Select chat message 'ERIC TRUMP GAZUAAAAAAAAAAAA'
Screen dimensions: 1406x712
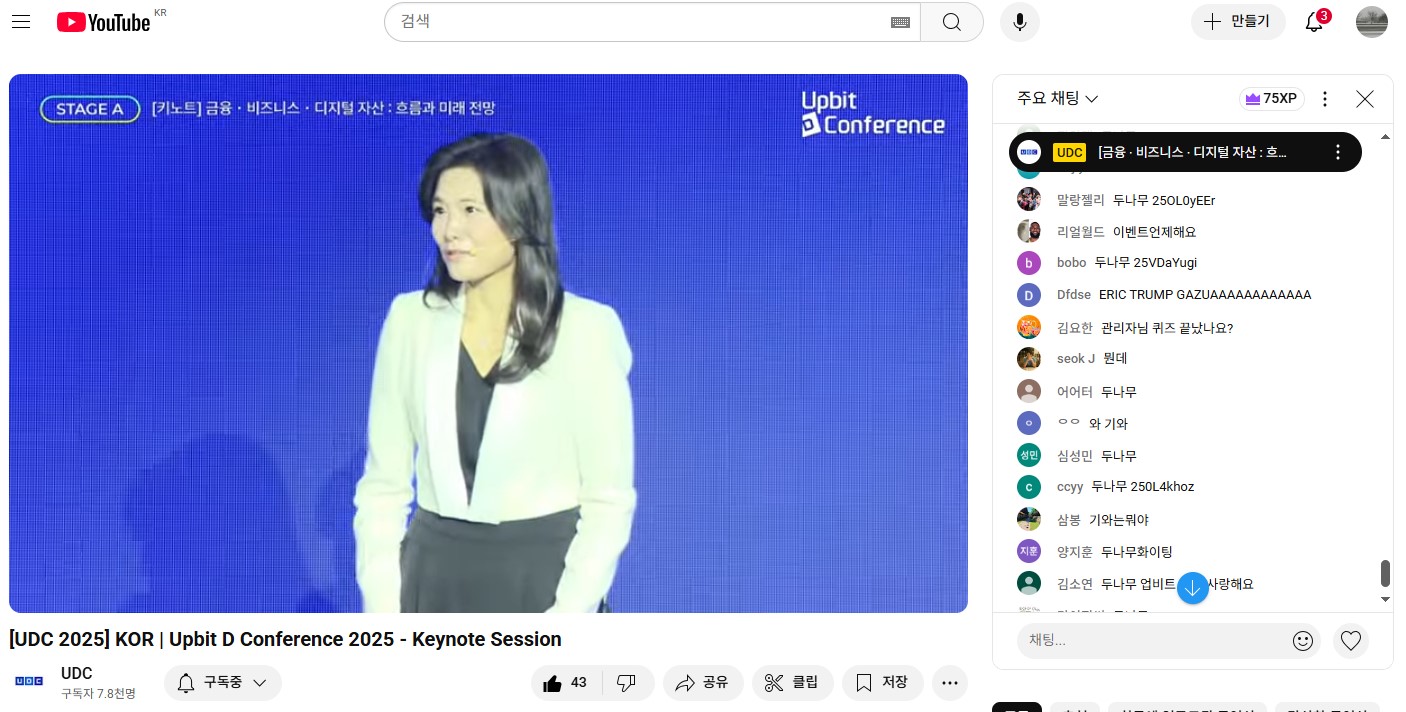(x=1205, y=295)
